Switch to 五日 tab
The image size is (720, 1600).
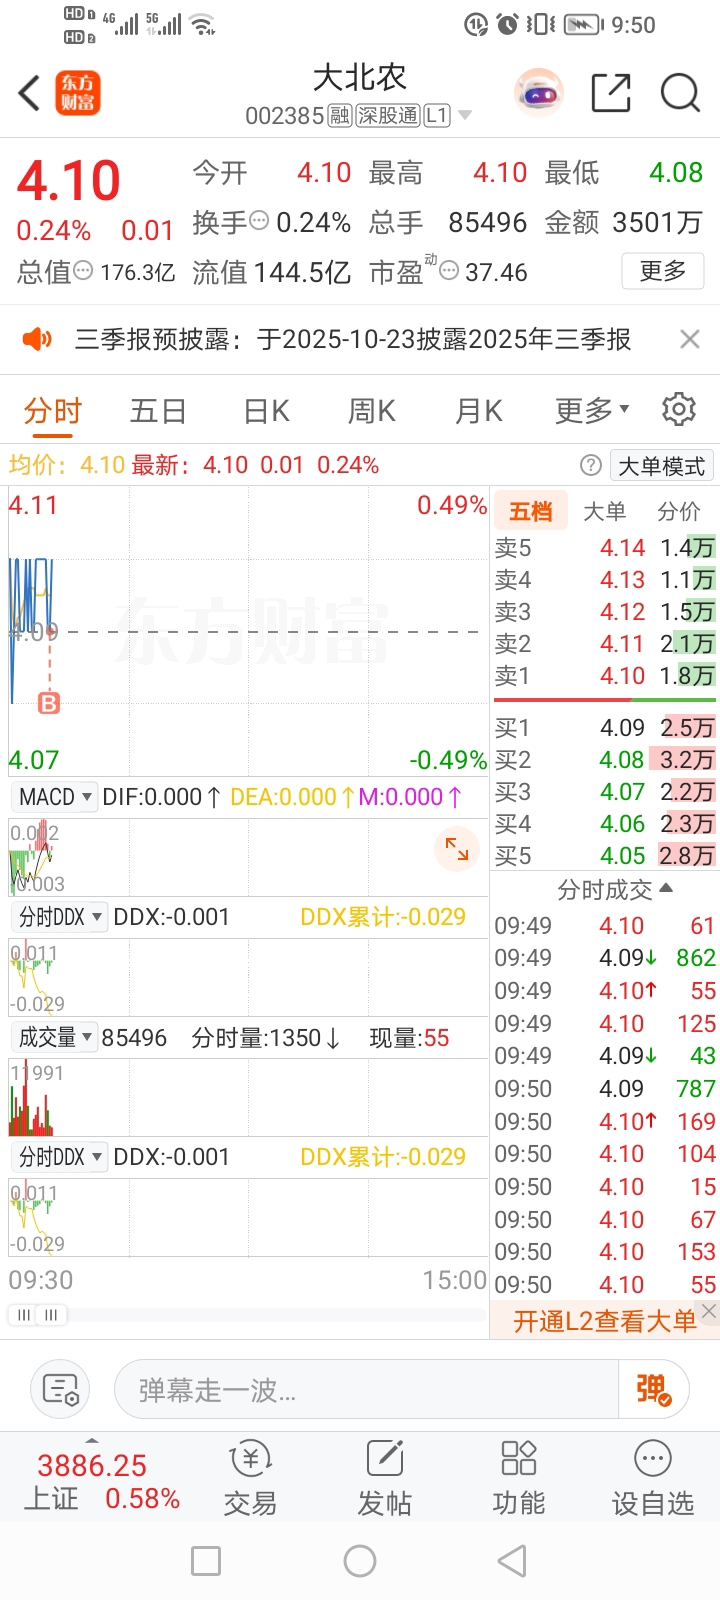click(x=158, y=410)
